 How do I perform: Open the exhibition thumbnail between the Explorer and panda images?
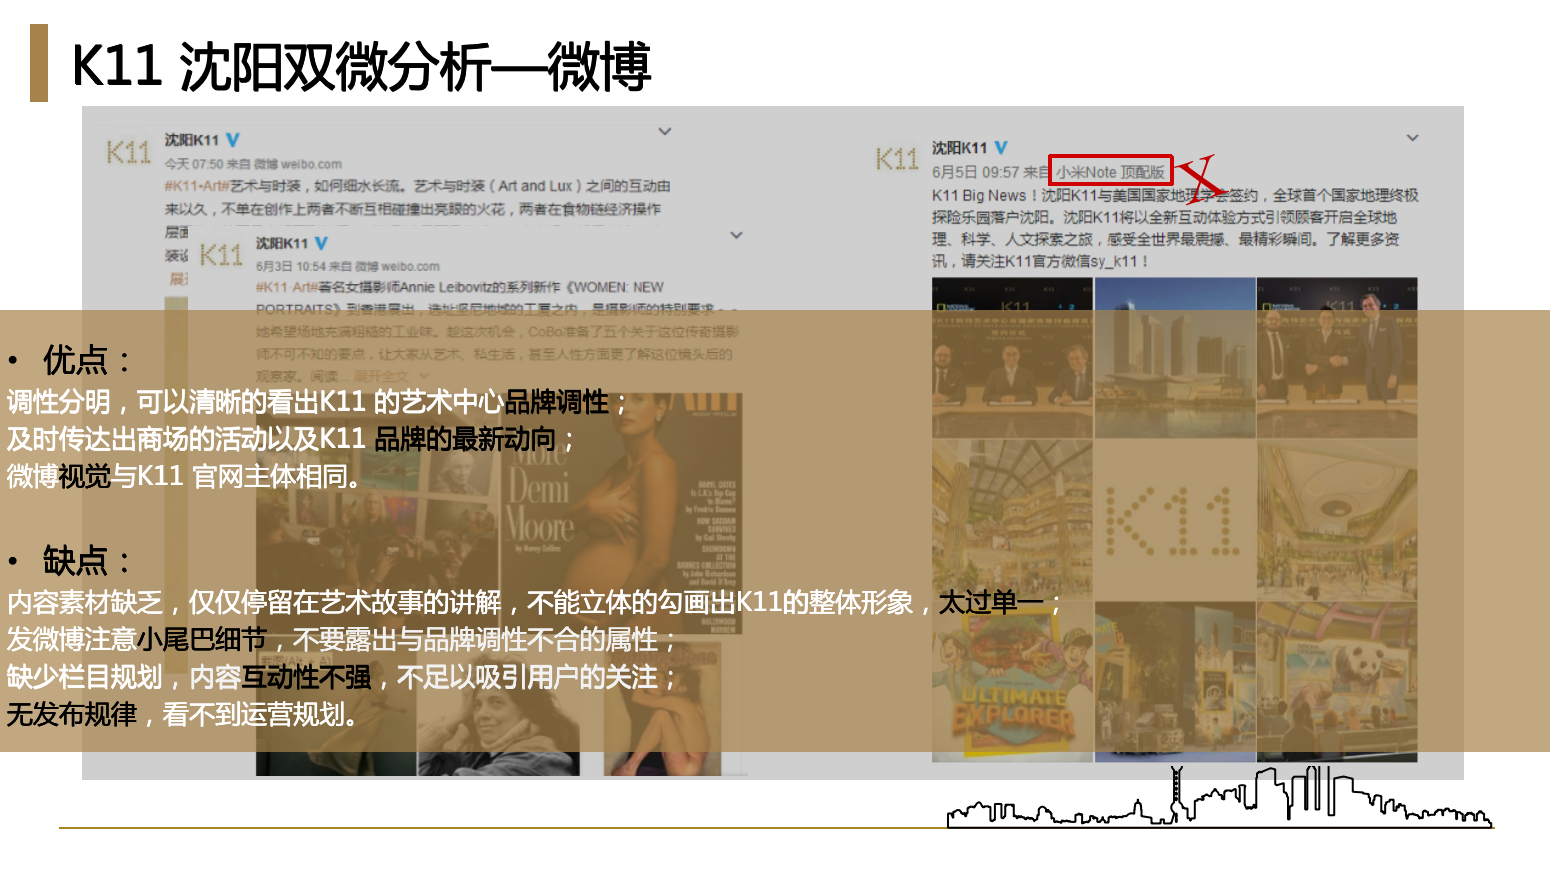[x=1175, y=682]
